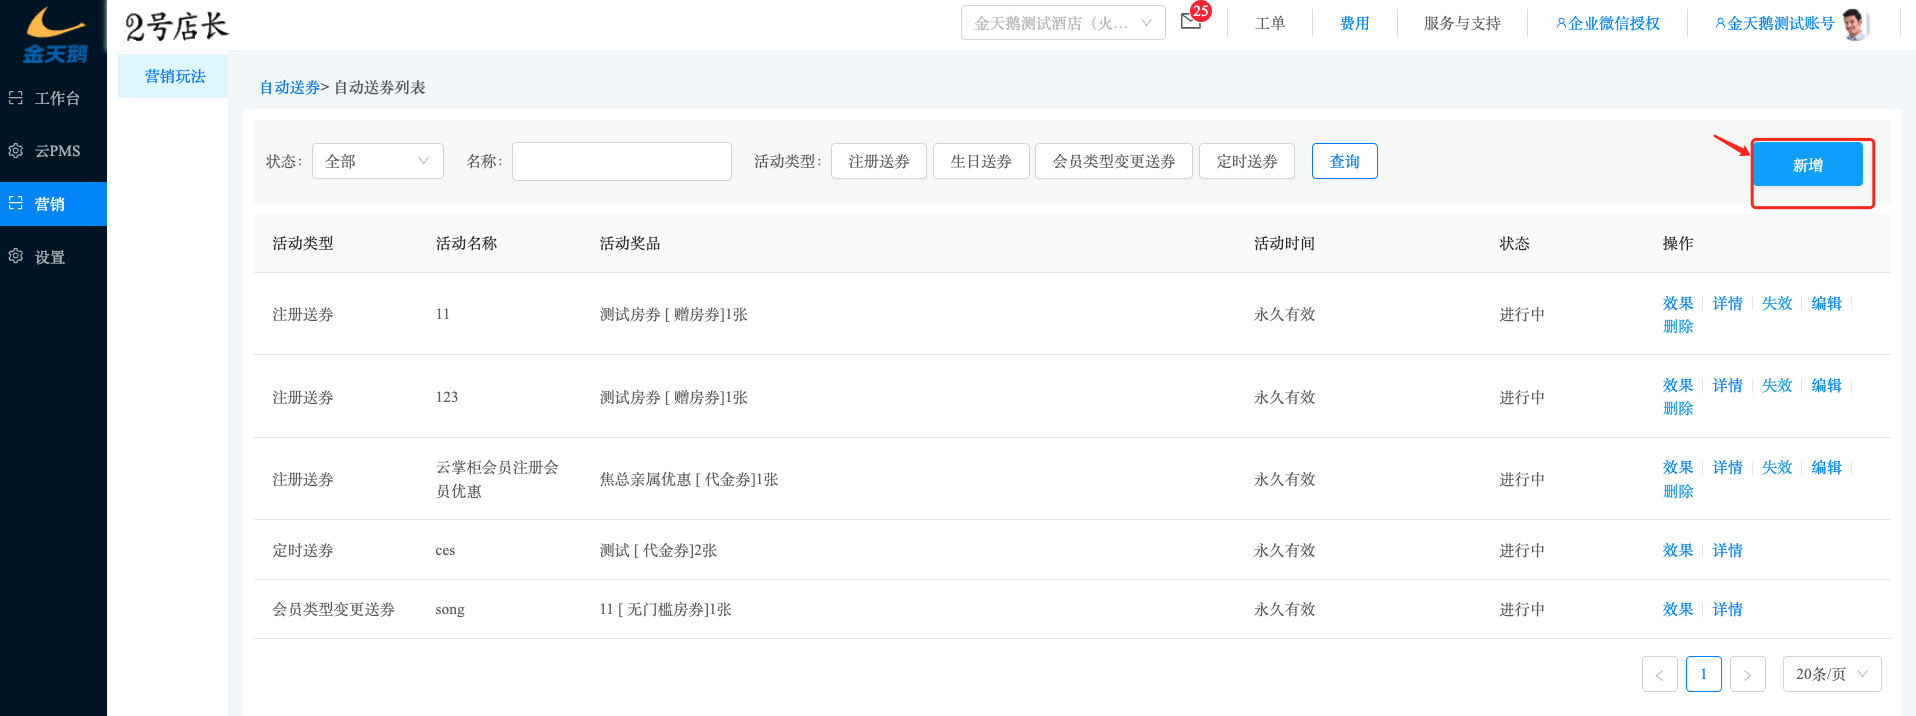This screenshot has height=716, width=1916.
Task: Click the 活动奖品 column header
Action: (x=629, y=243)
